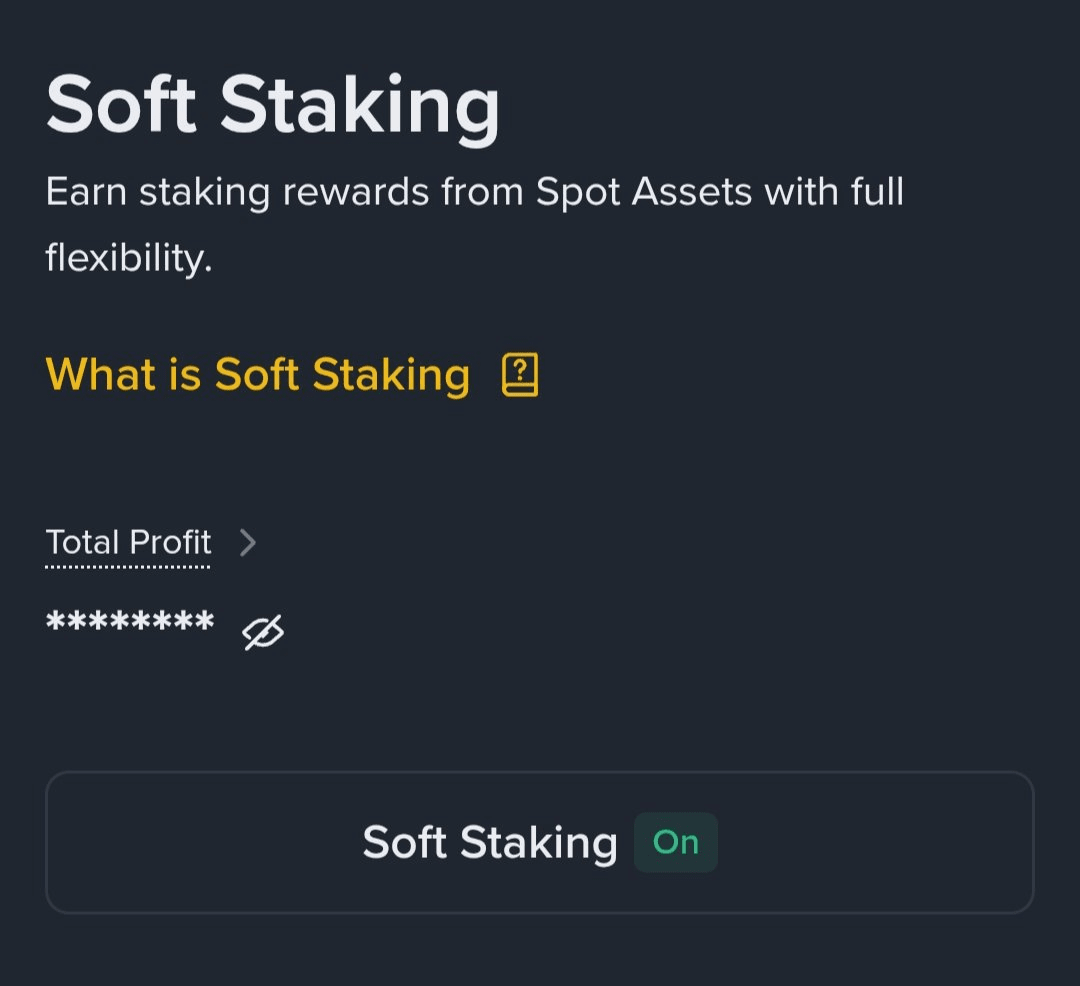Toggle the green On status badge
Viewport: 1080px width, 986px height.
pos(676,842)
